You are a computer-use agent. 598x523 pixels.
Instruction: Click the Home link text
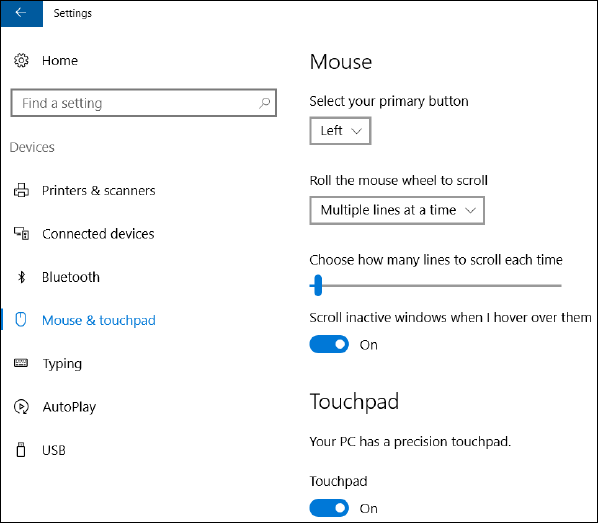coord(60,61)
